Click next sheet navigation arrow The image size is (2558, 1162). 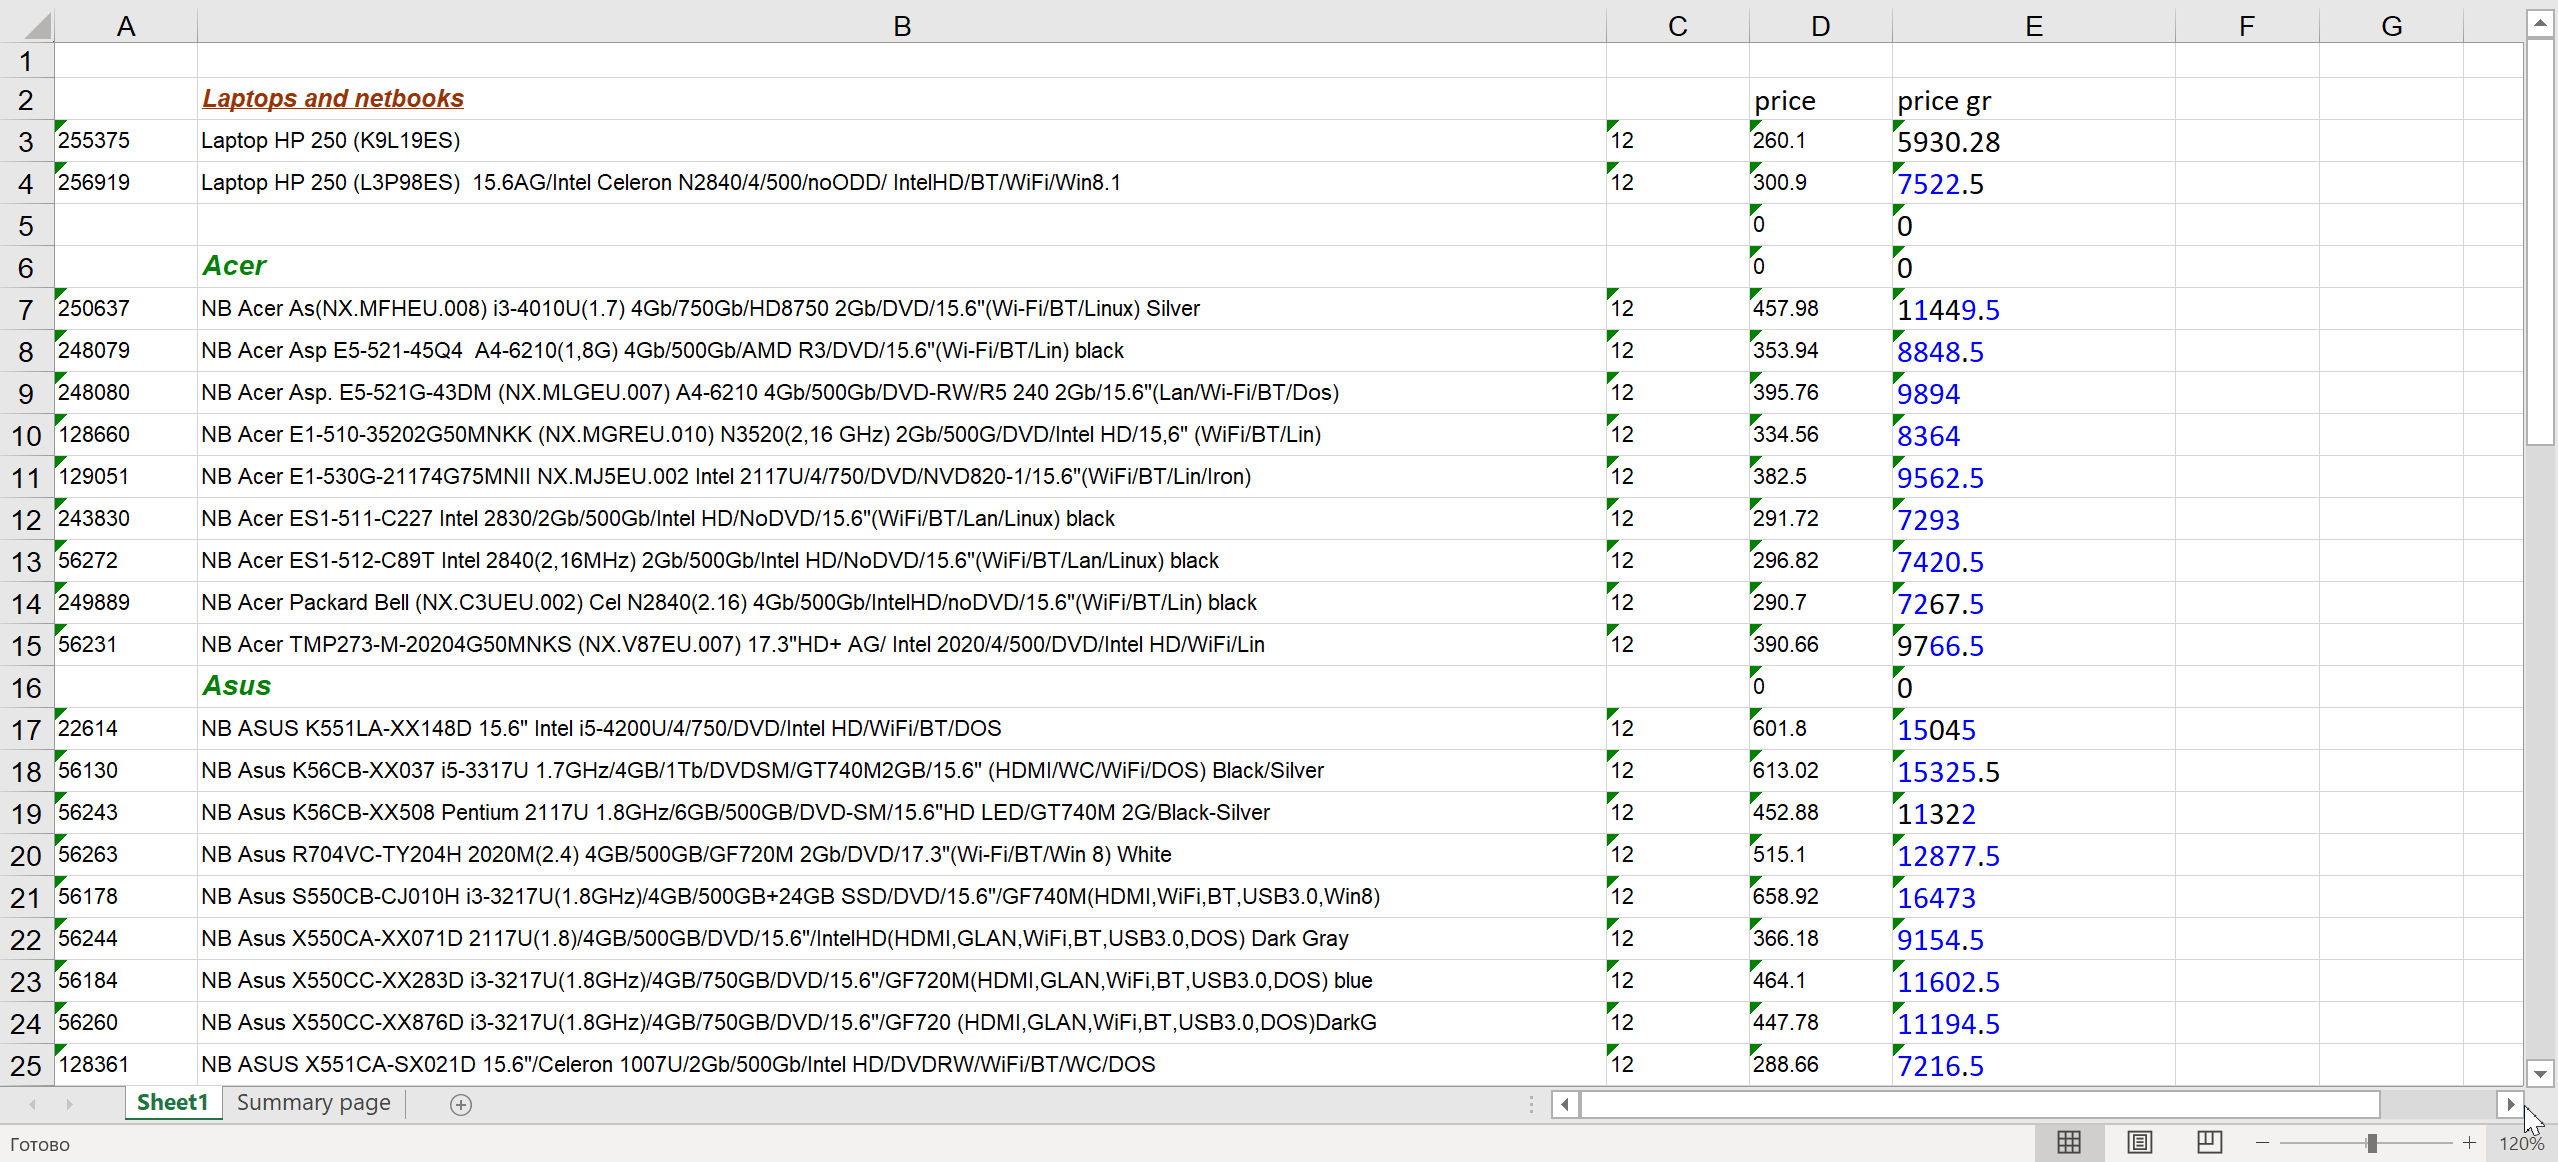pyautogui.click(x=69, y=1104)
